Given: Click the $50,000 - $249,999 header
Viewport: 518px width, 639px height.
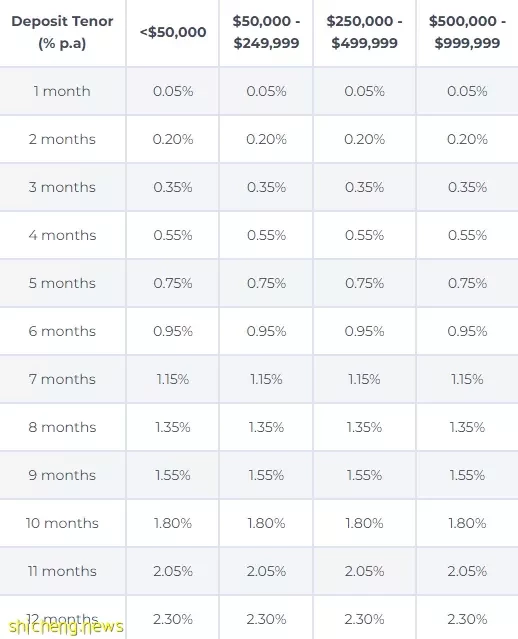Looking at the screenshot, I should coord(266,32).
